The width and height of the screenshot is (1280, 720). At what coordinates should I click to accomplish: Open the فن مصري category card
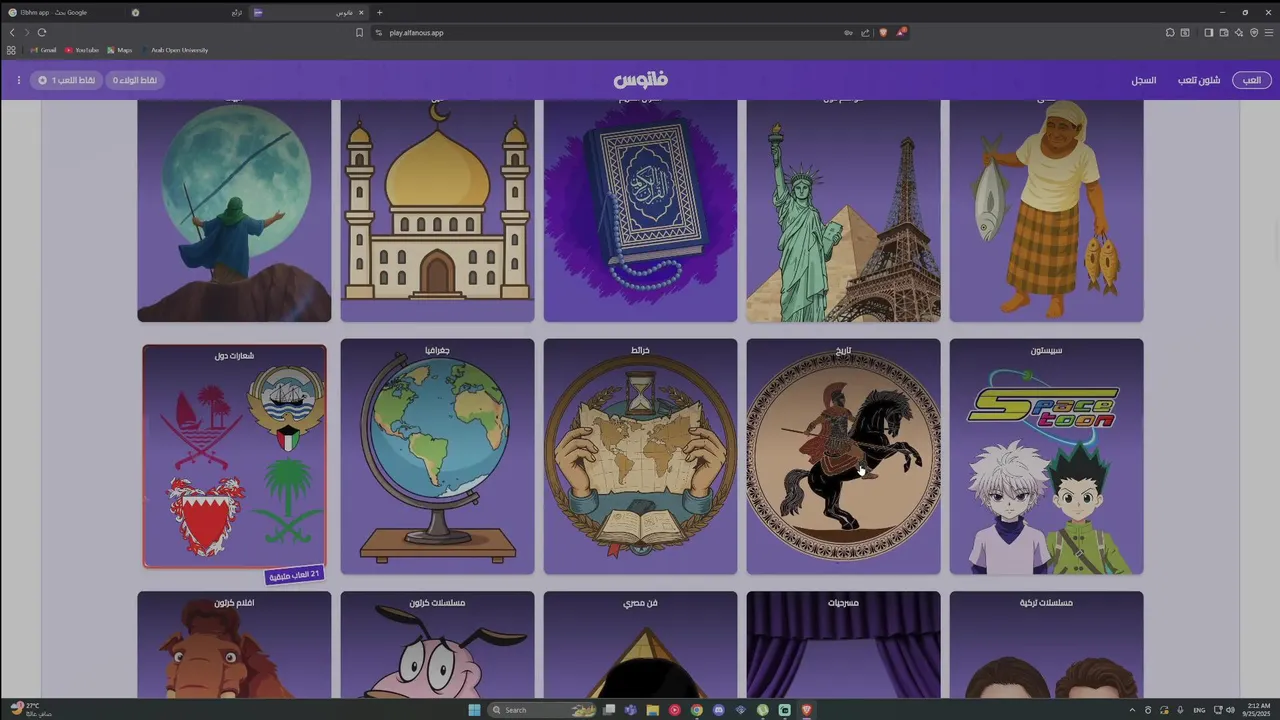[x=640, y=645]
